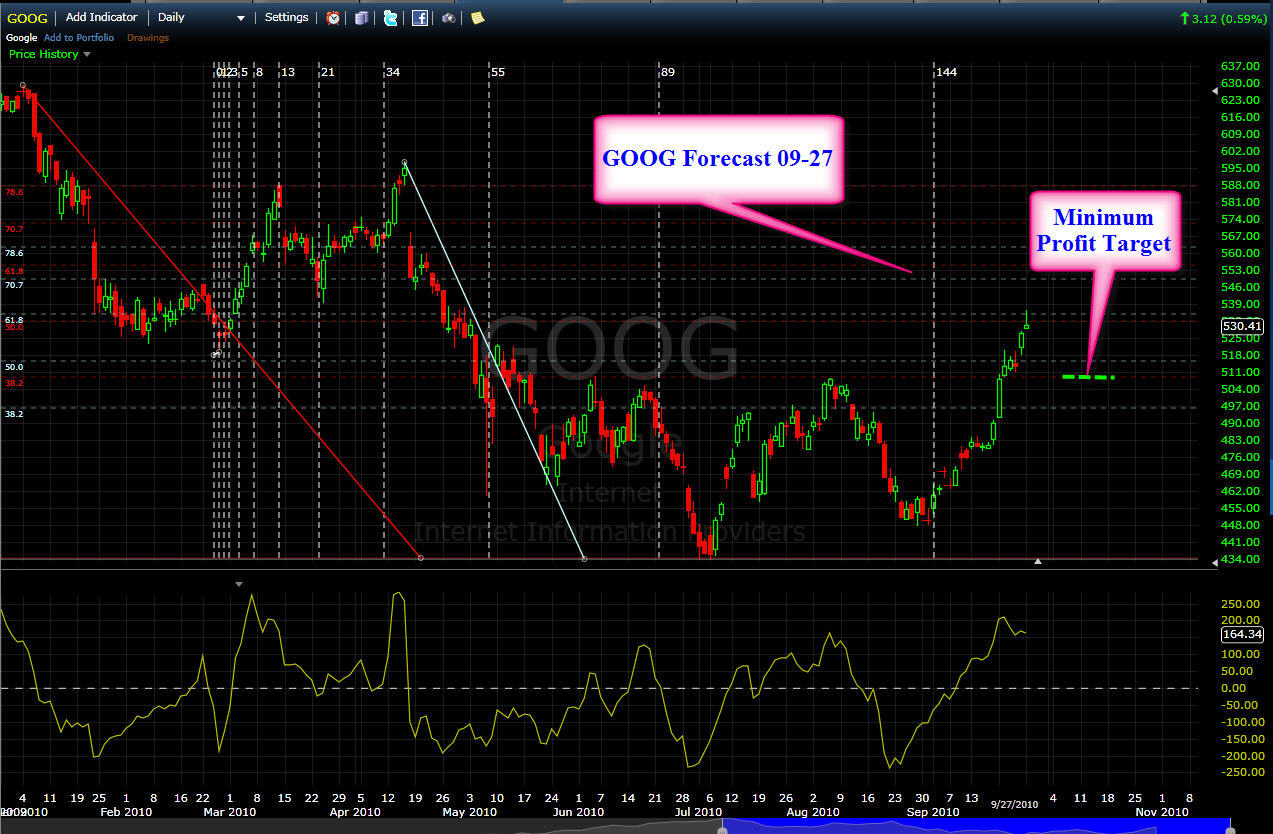Image resolution: width=1273 pixels, height=834 pixels.
Task: Click the Fibonacci time label 89
Action: tap(668, 72)
